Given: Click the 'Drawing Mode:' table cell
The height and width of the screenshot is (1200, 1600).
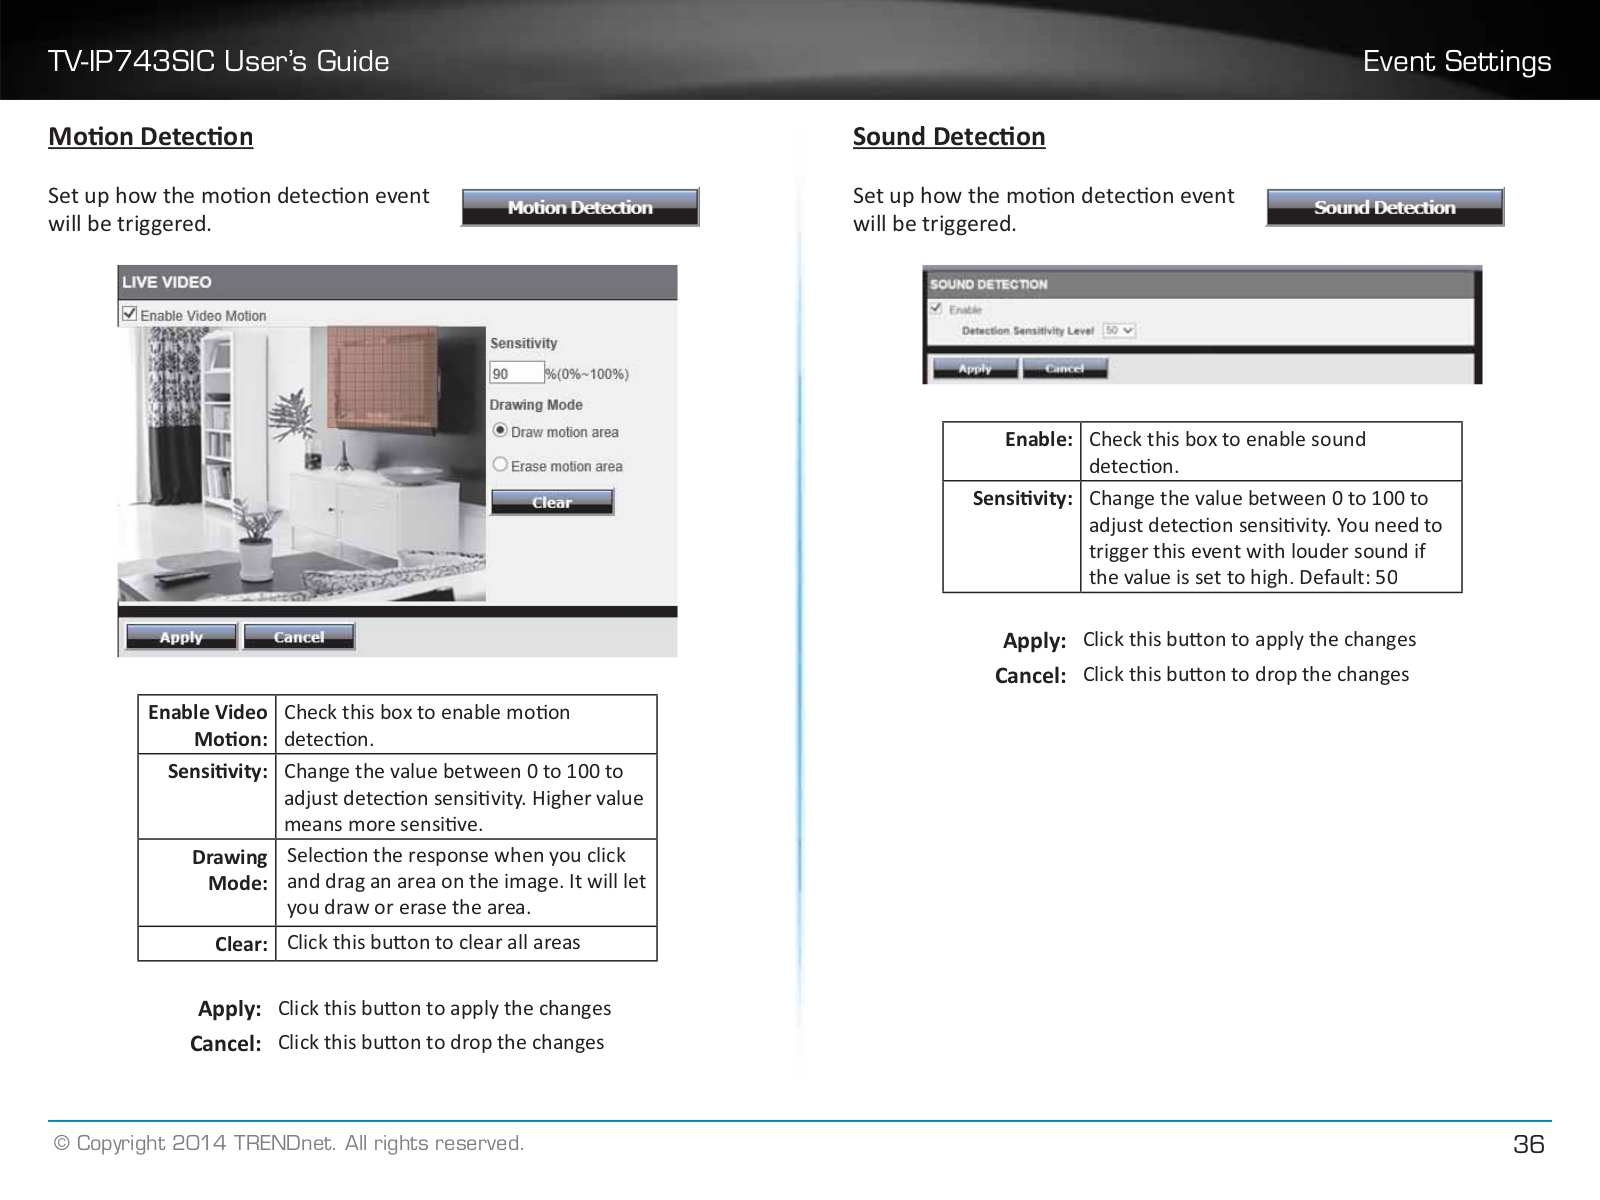Looking at the screenshot, I should (207, 883).
